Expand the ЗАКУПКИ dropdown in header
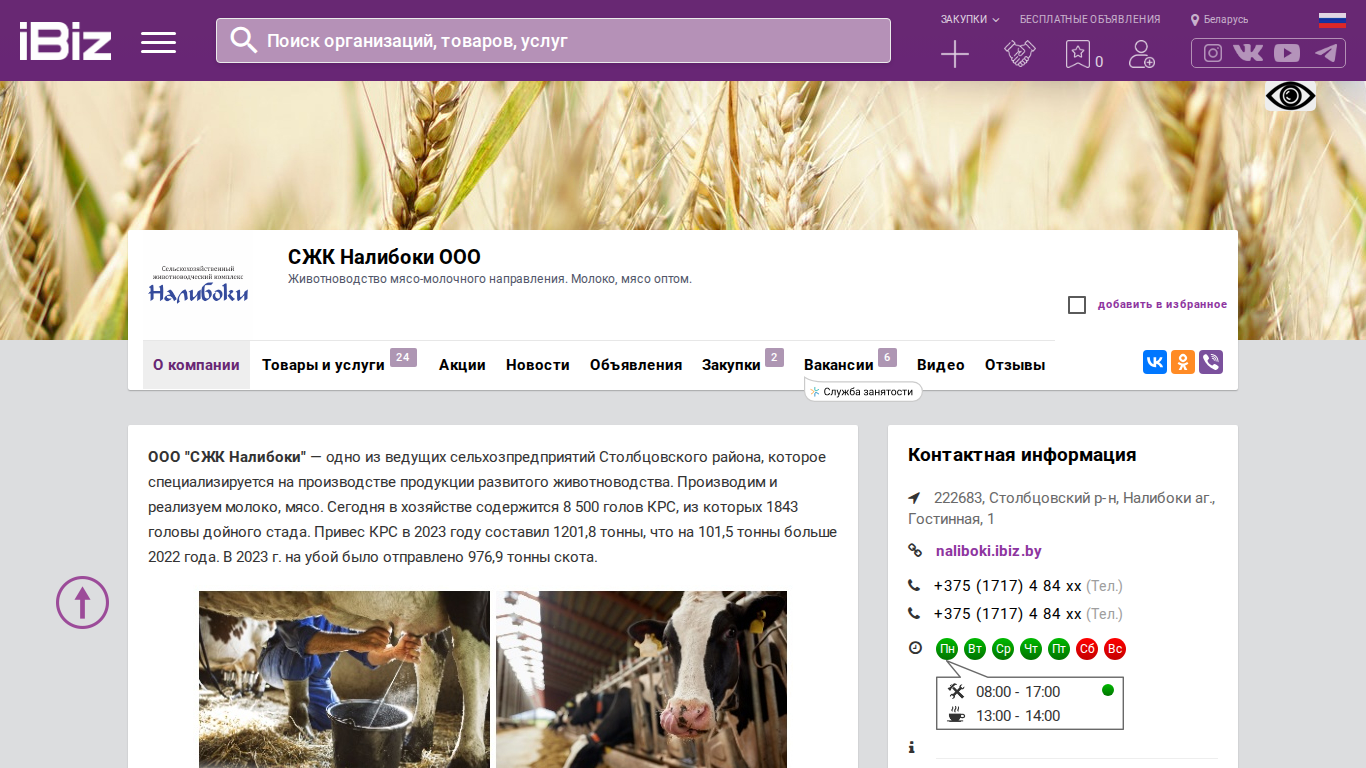The height and width of the screenshot is (768, 1366). (970, 19)
